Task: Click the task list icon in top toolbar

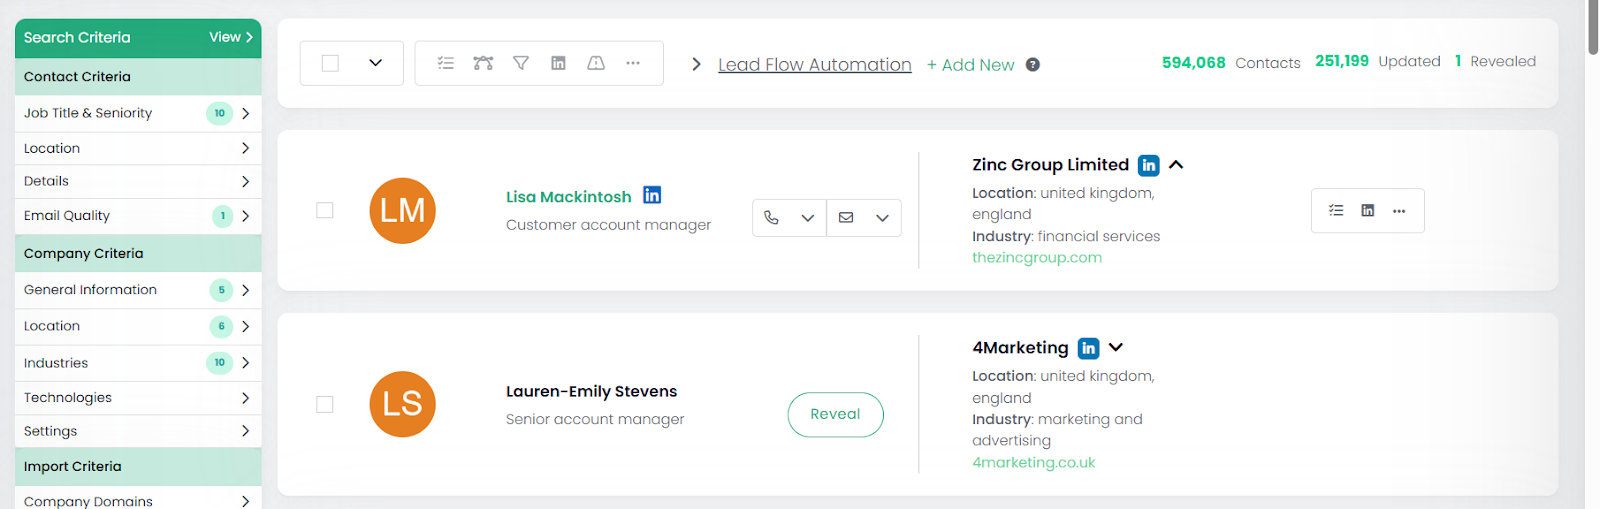Action: pyautogui.click(x=446, y=63)
